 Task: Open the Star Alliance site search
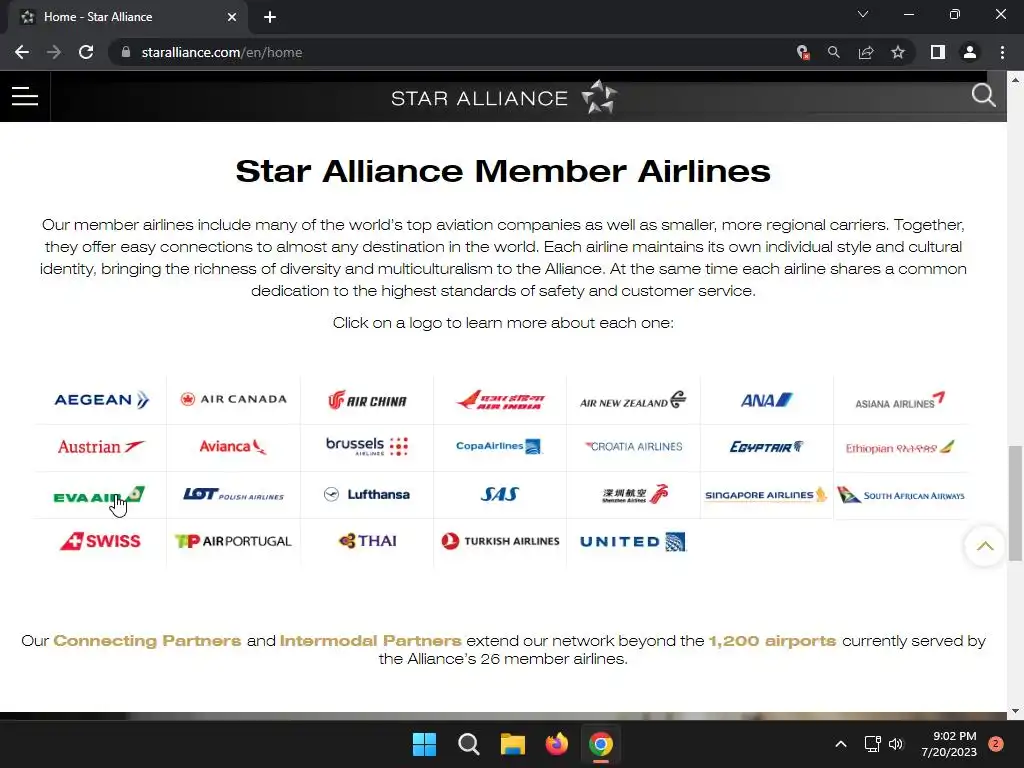click(983, 96)
